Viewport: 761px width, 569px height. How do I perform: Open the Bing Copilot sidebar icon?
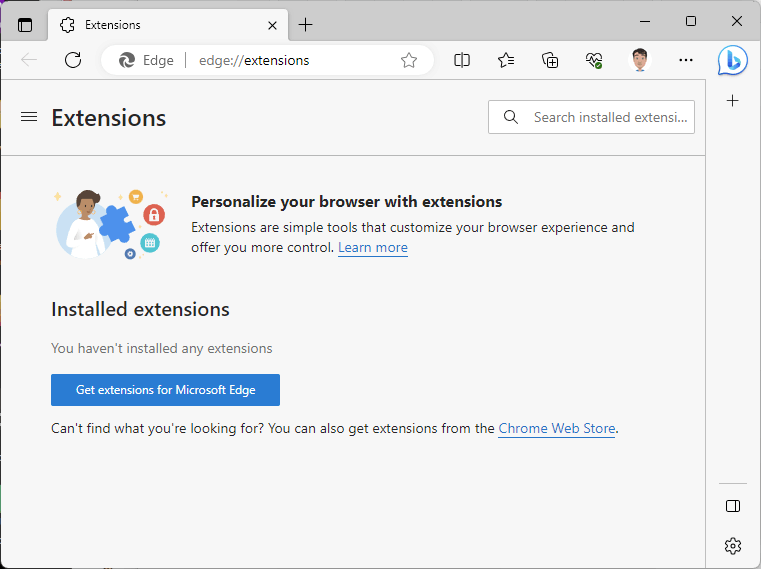732,60
